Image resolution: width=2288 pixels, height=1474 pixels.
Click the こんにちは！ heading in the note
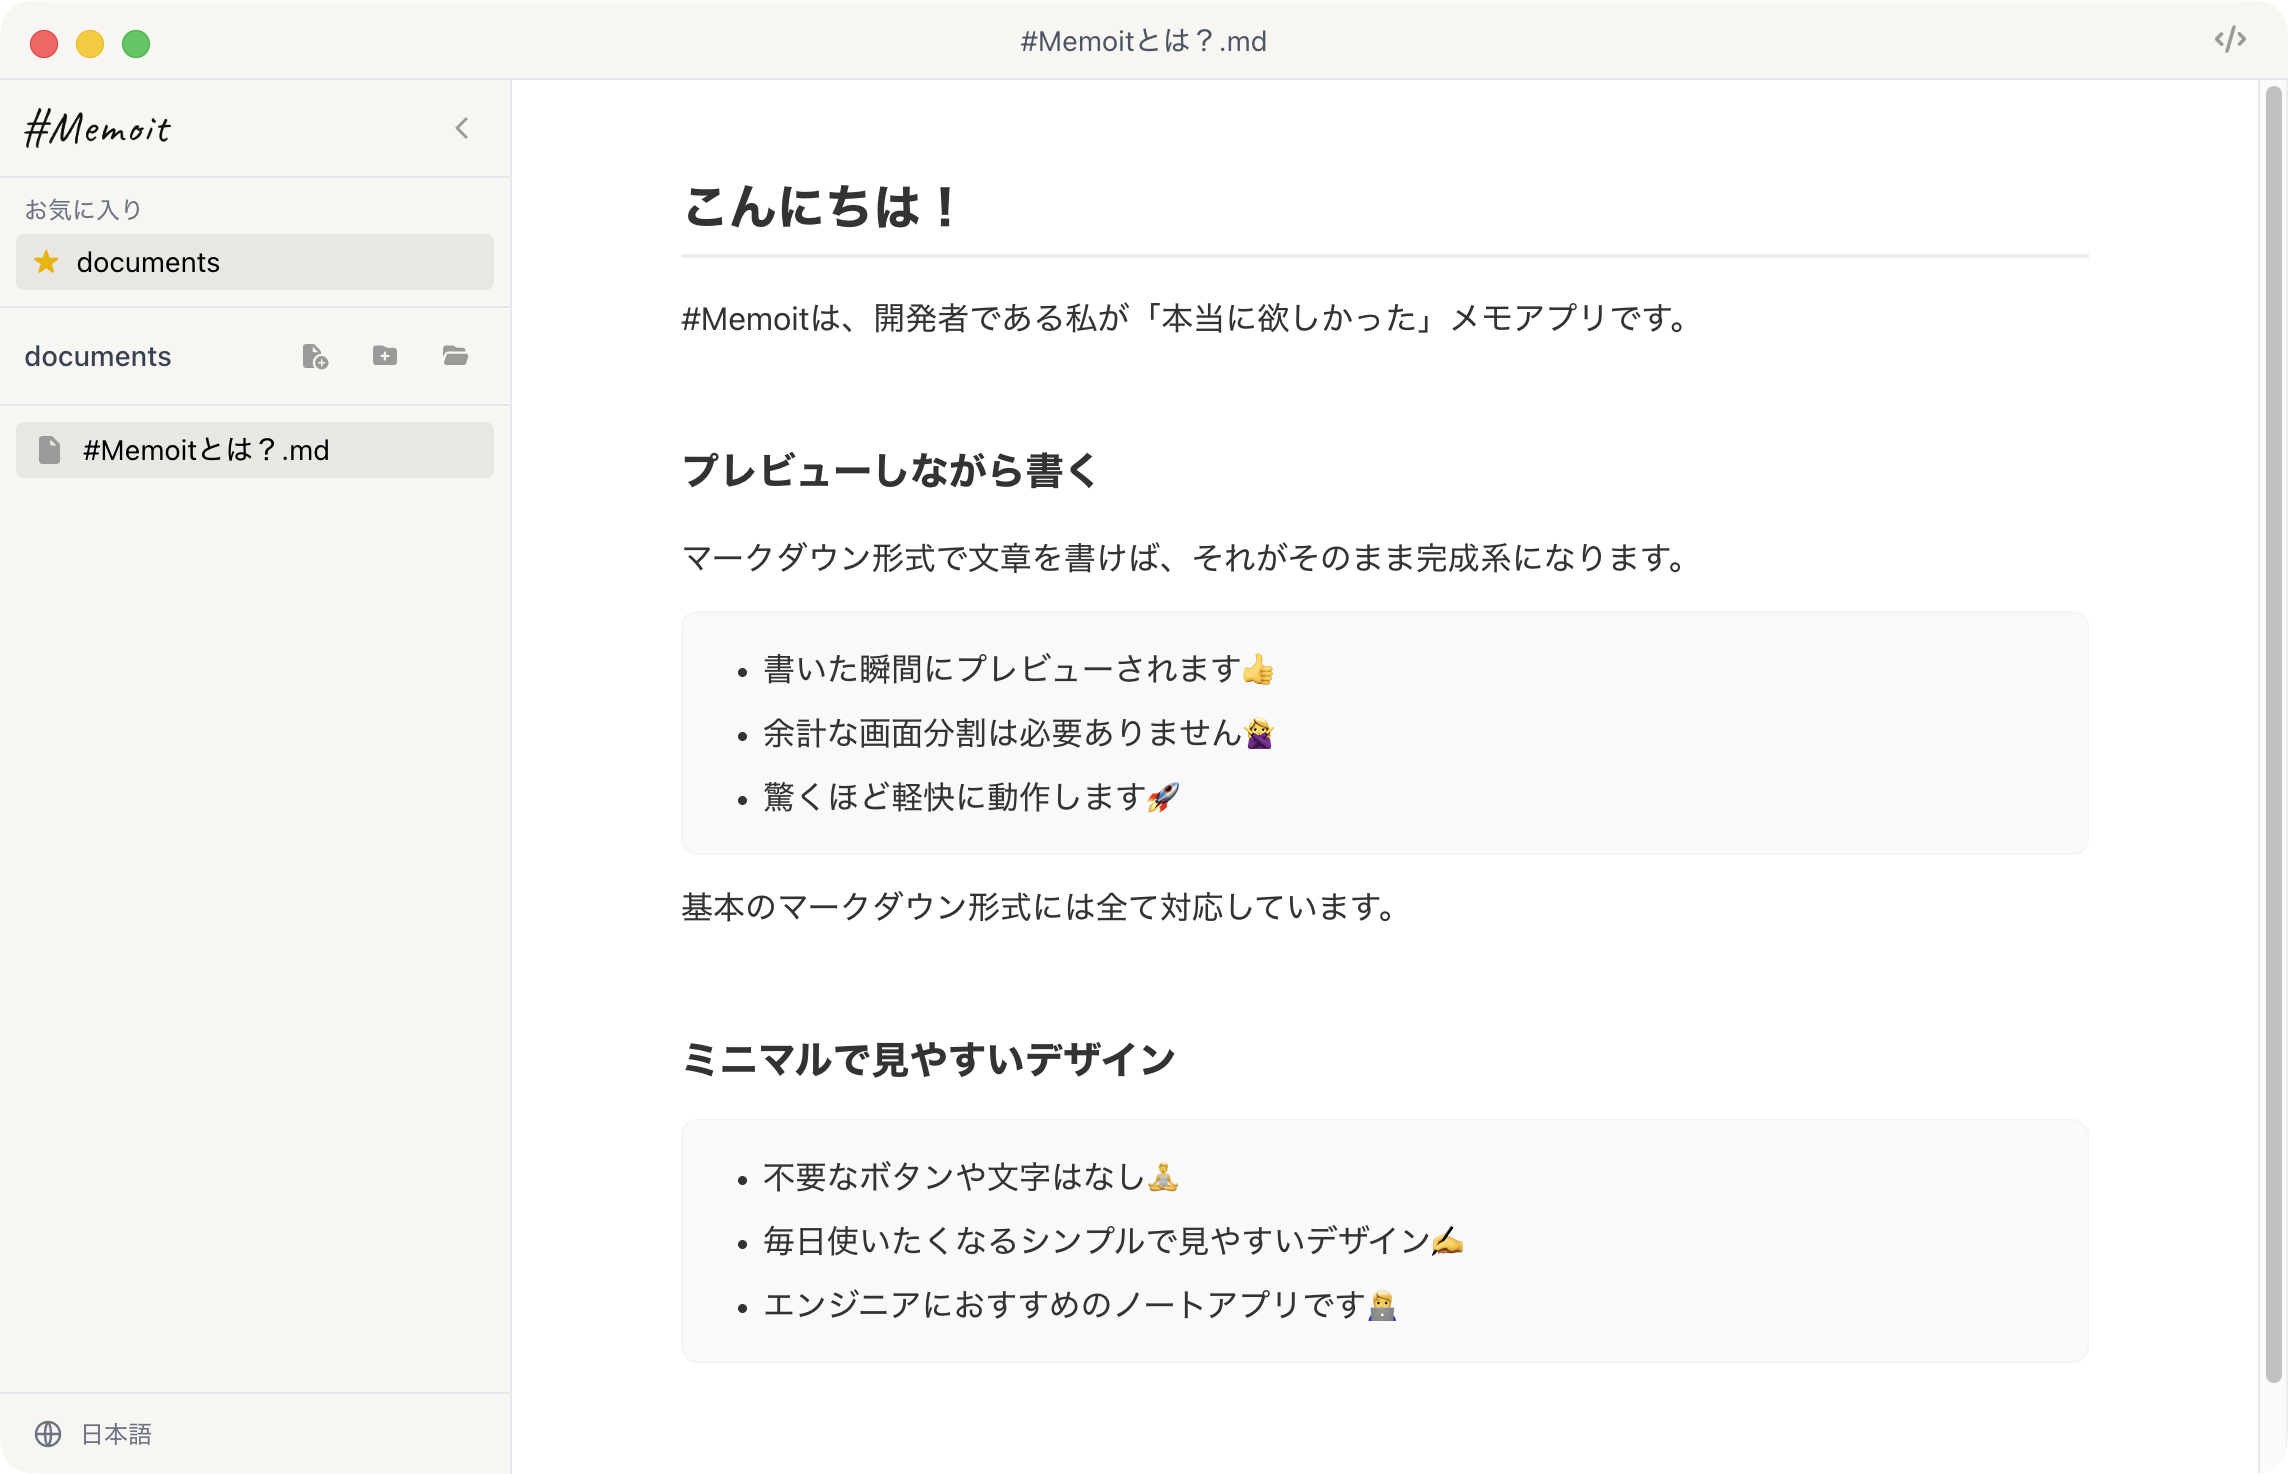(817, 208)
